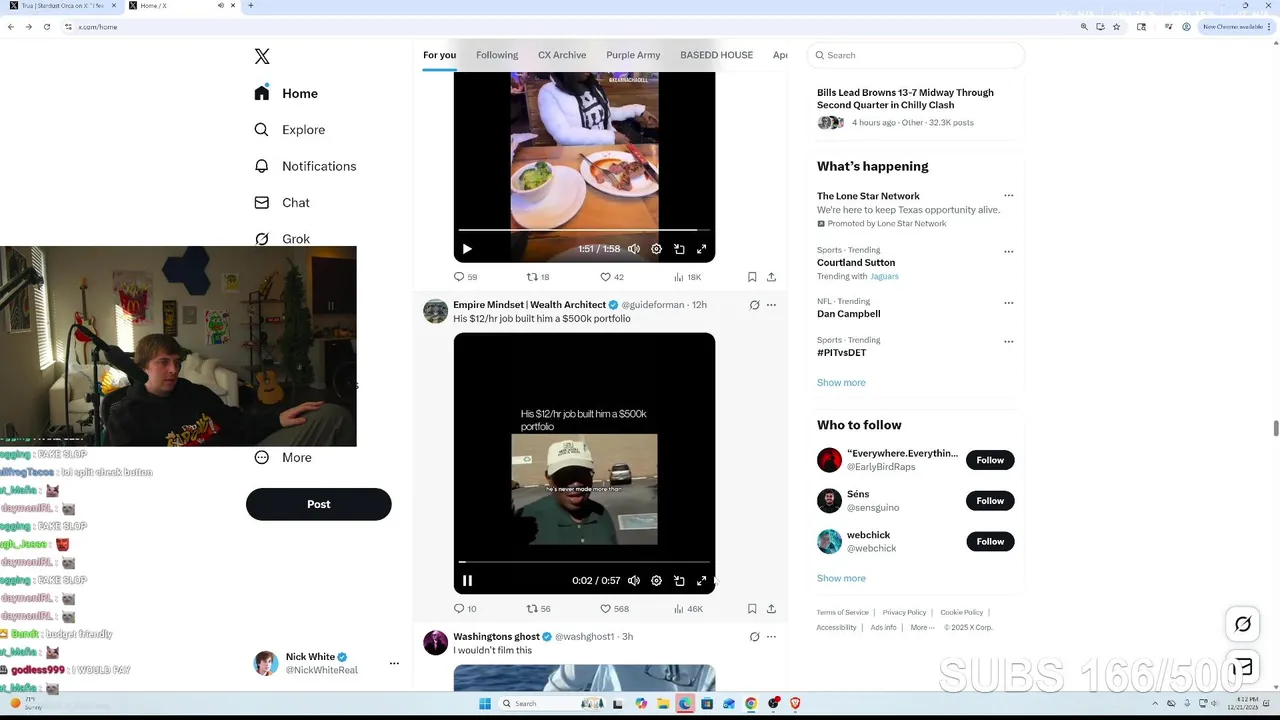View analytics showing 46K views
Viewport: 1280px width, 720px height.
click(x=688, y=609)
